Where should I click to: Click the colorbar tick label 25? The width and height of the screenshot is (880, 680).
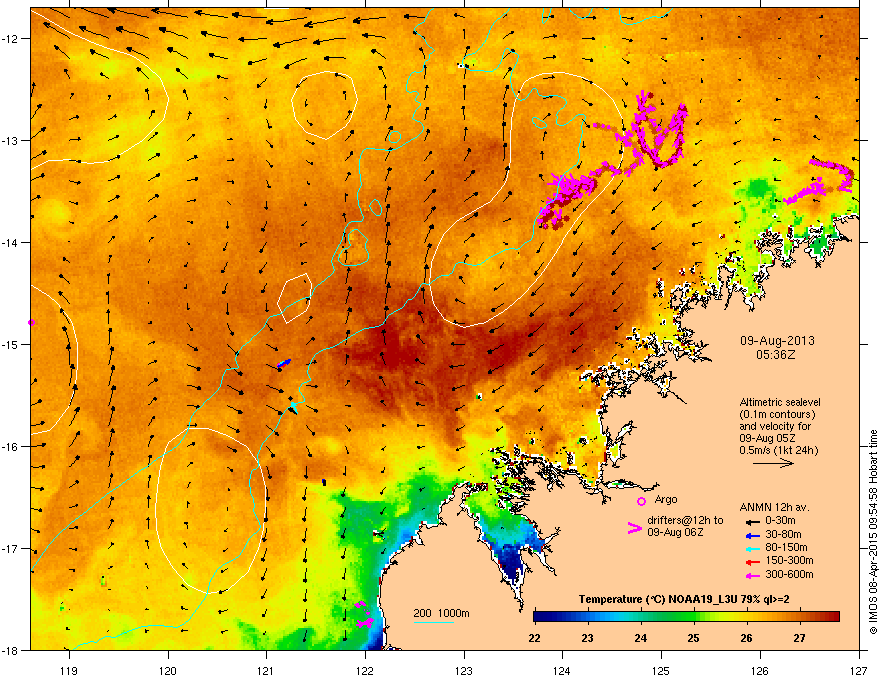click(694, 638)
